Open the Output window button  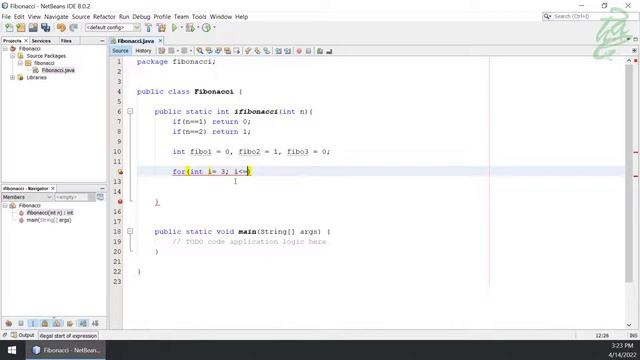(22, 335)
